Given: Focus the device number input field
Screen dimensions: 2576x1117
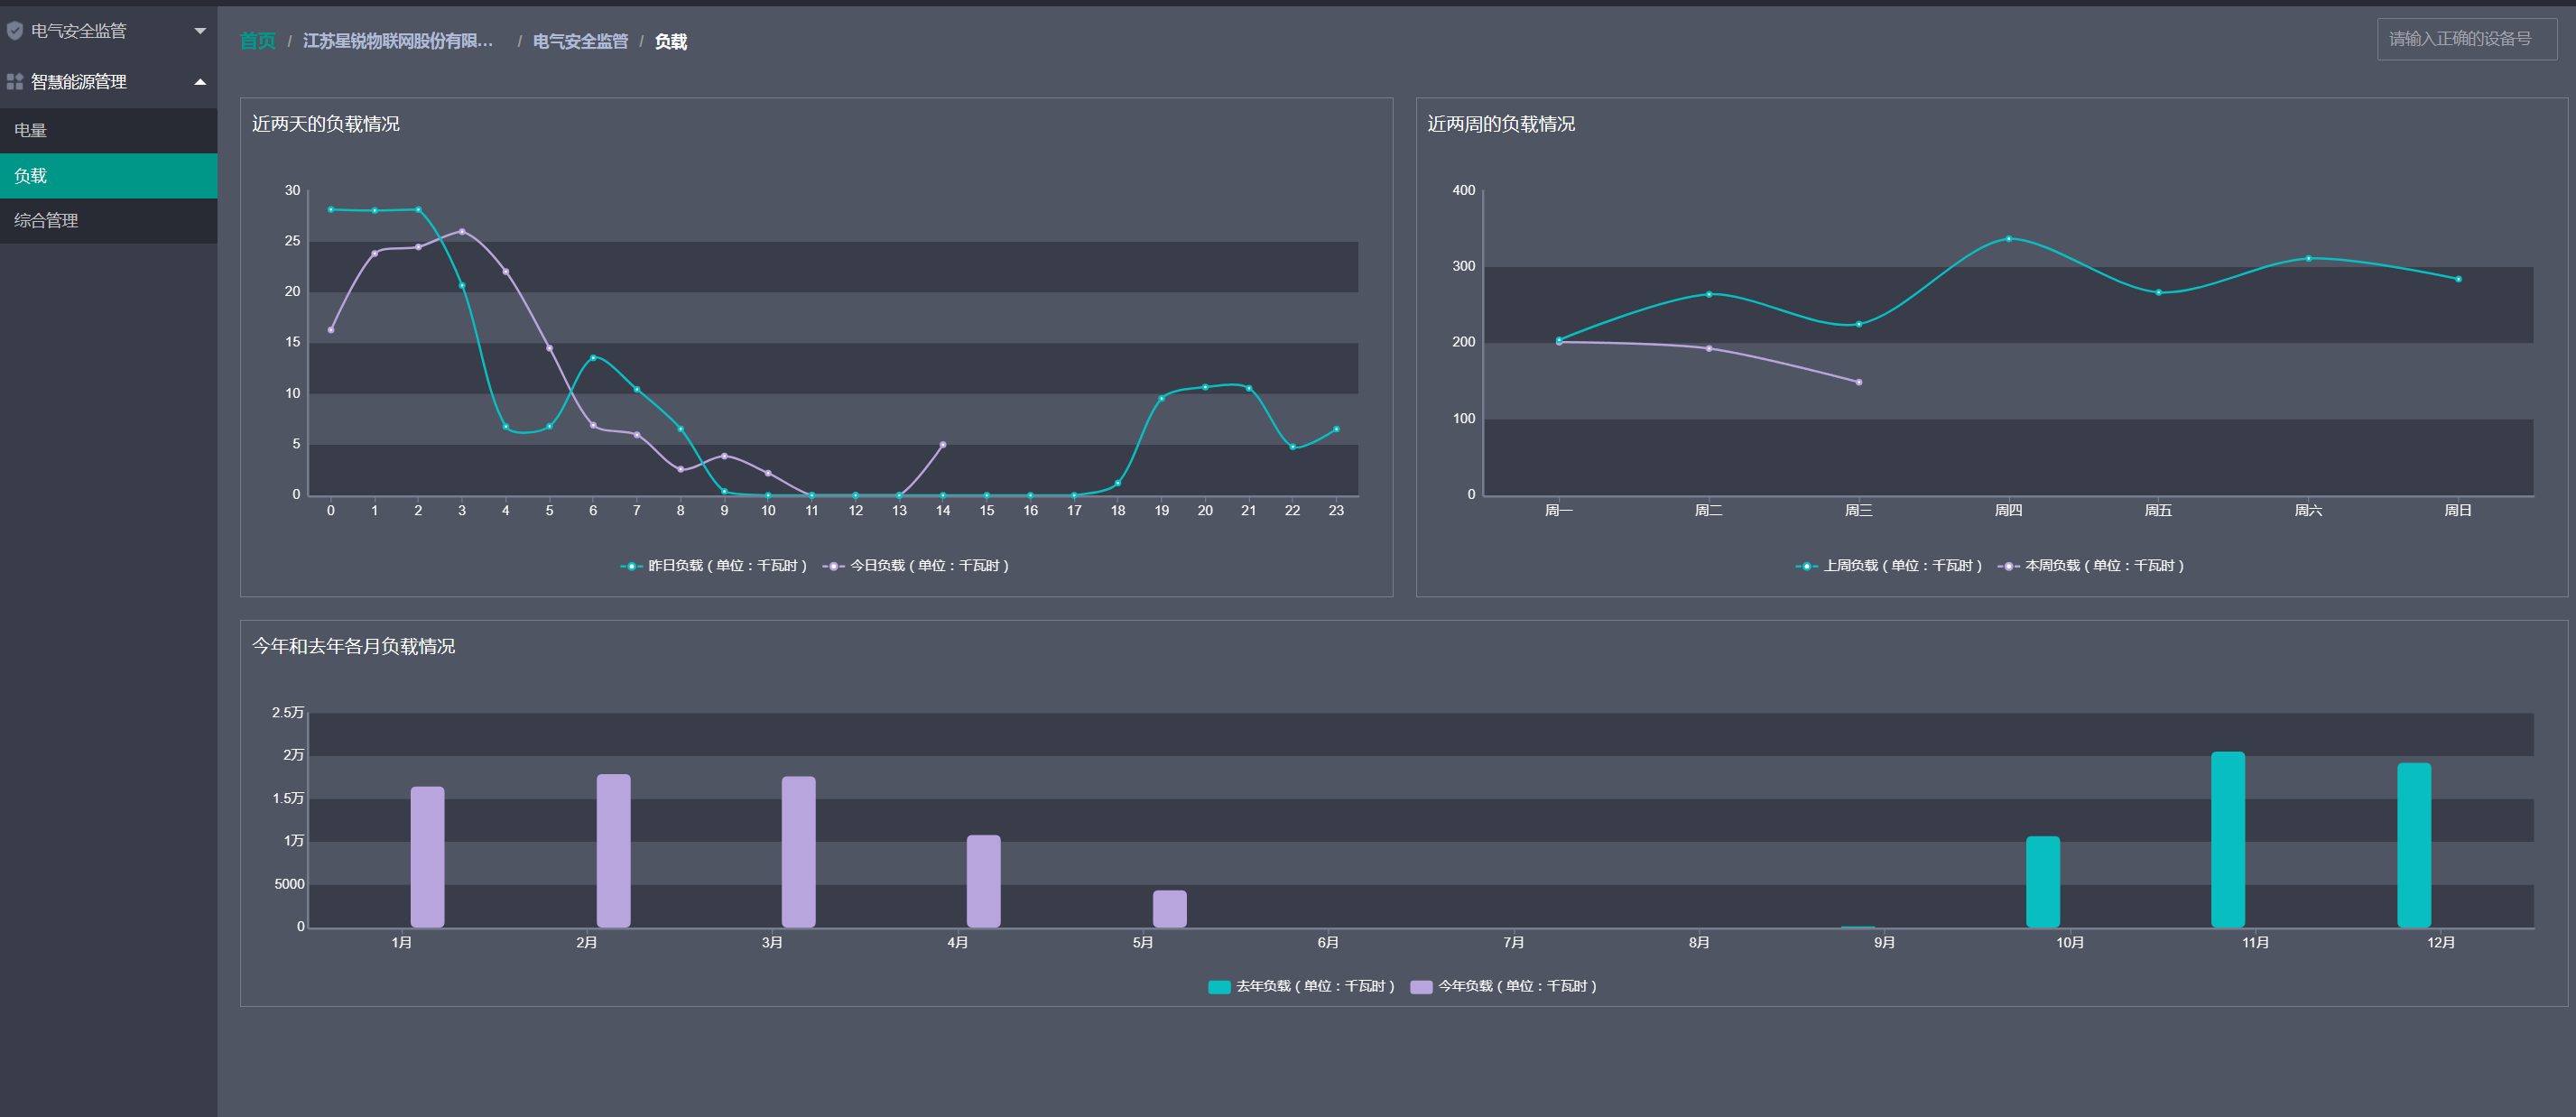Looking at the screenshot, I should [x=2466, y=39].
